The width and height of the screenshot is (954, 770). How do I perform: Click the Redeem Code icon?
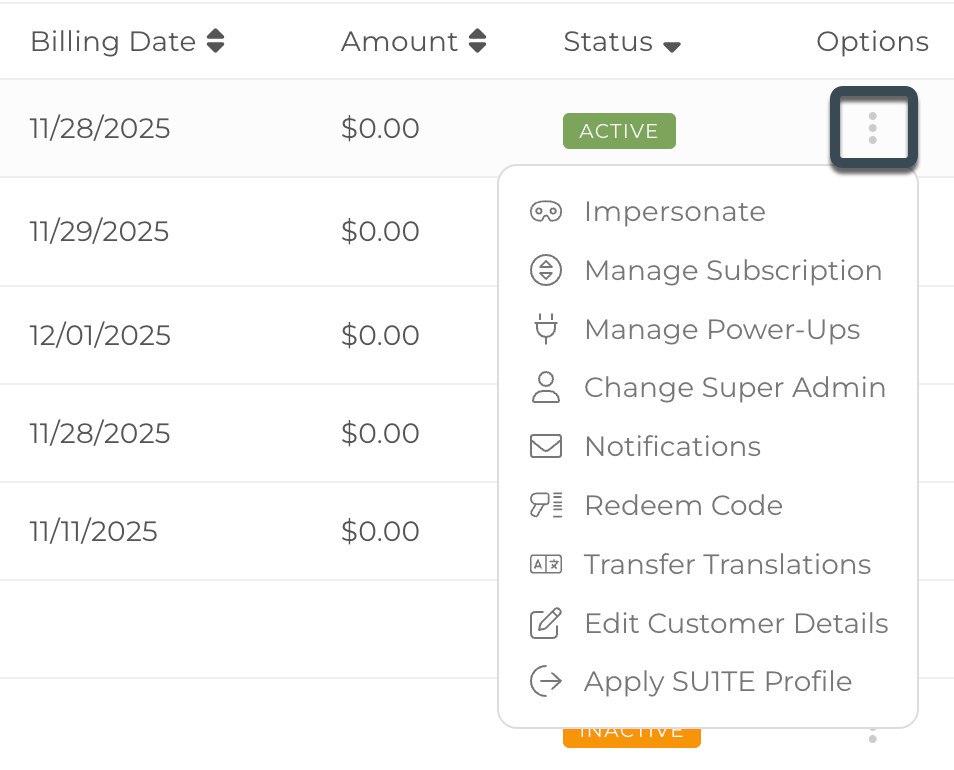tap(546, 505)
